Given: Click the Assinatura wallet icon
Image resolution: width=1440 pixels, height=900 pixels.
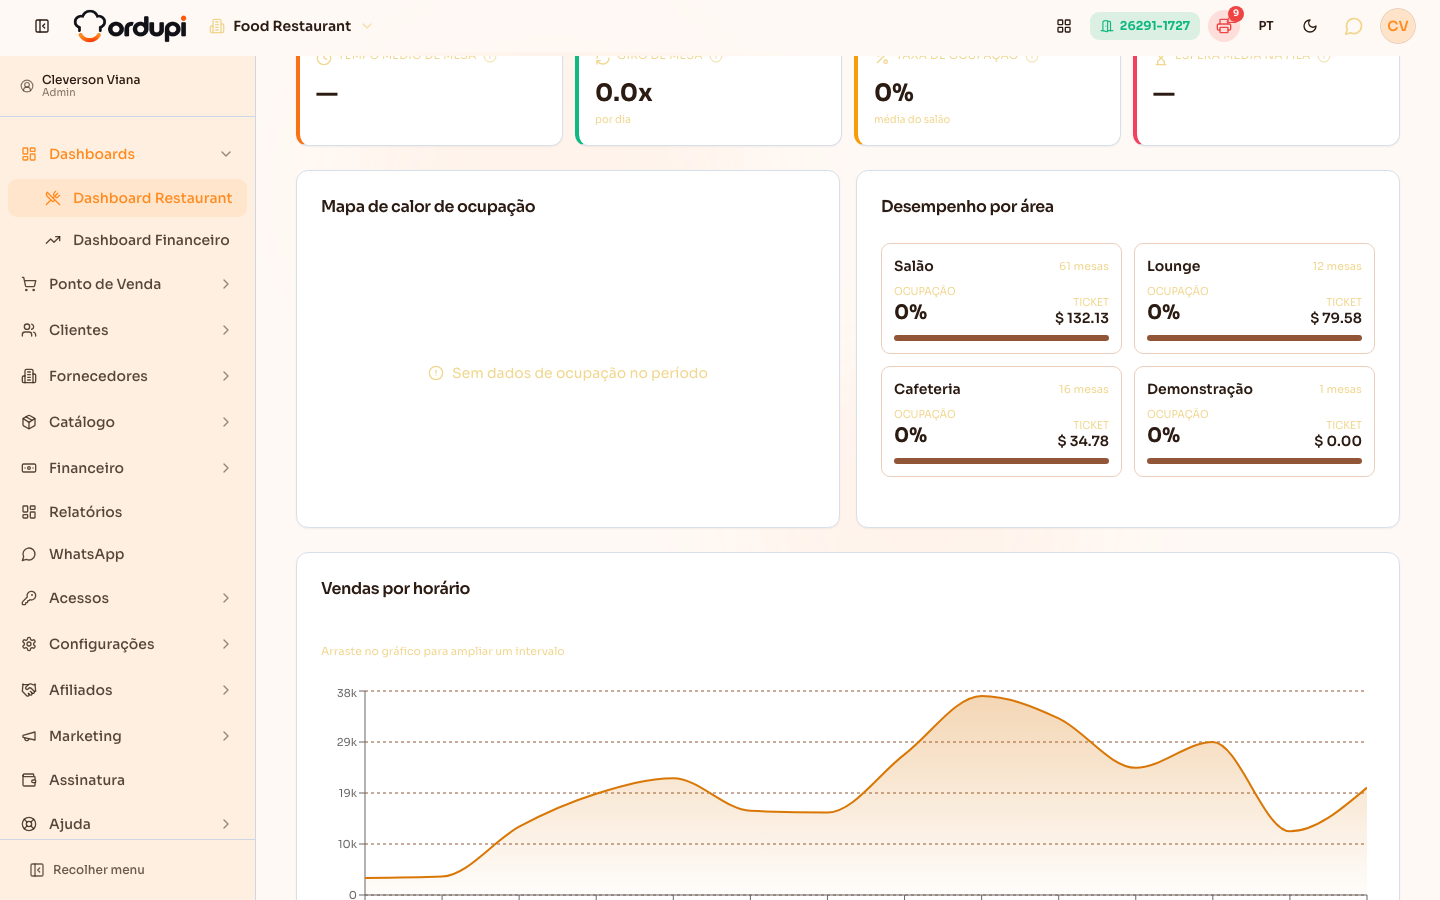Looking at the screenshot, I should pyautogui.click(x=29, y=780).
